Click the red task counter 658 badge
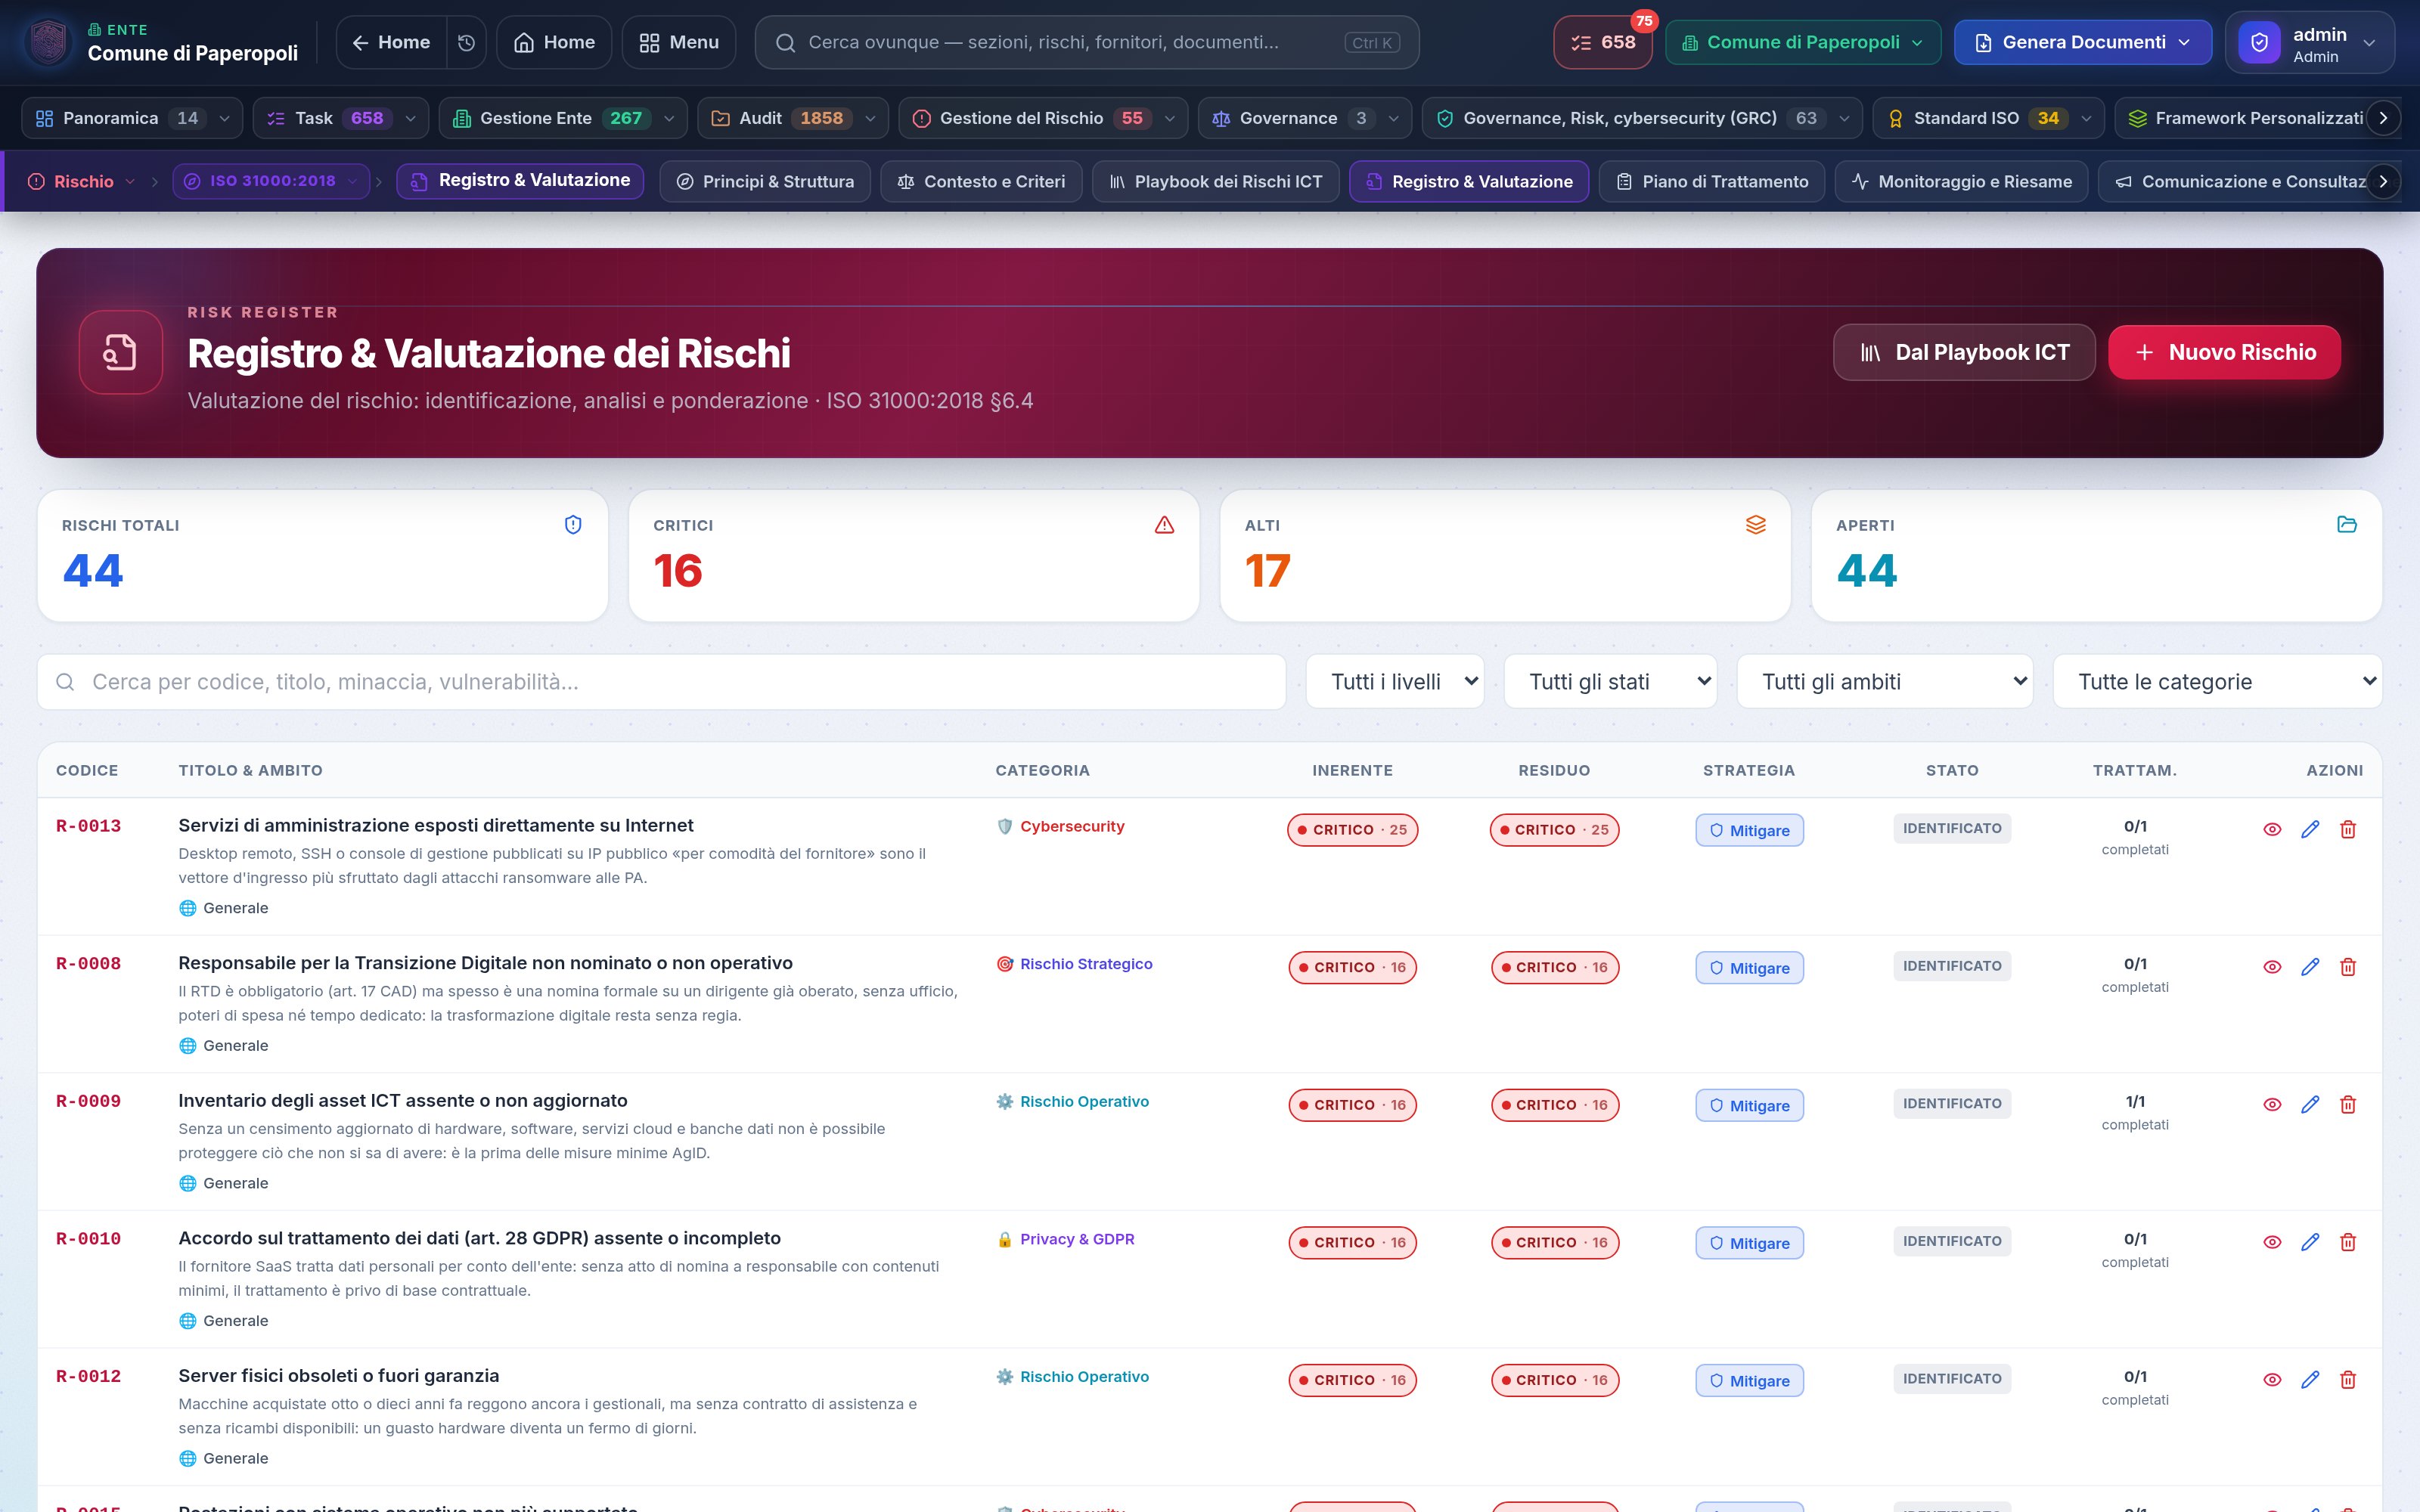The image size is (2420, 1512). click(1602, 42)
